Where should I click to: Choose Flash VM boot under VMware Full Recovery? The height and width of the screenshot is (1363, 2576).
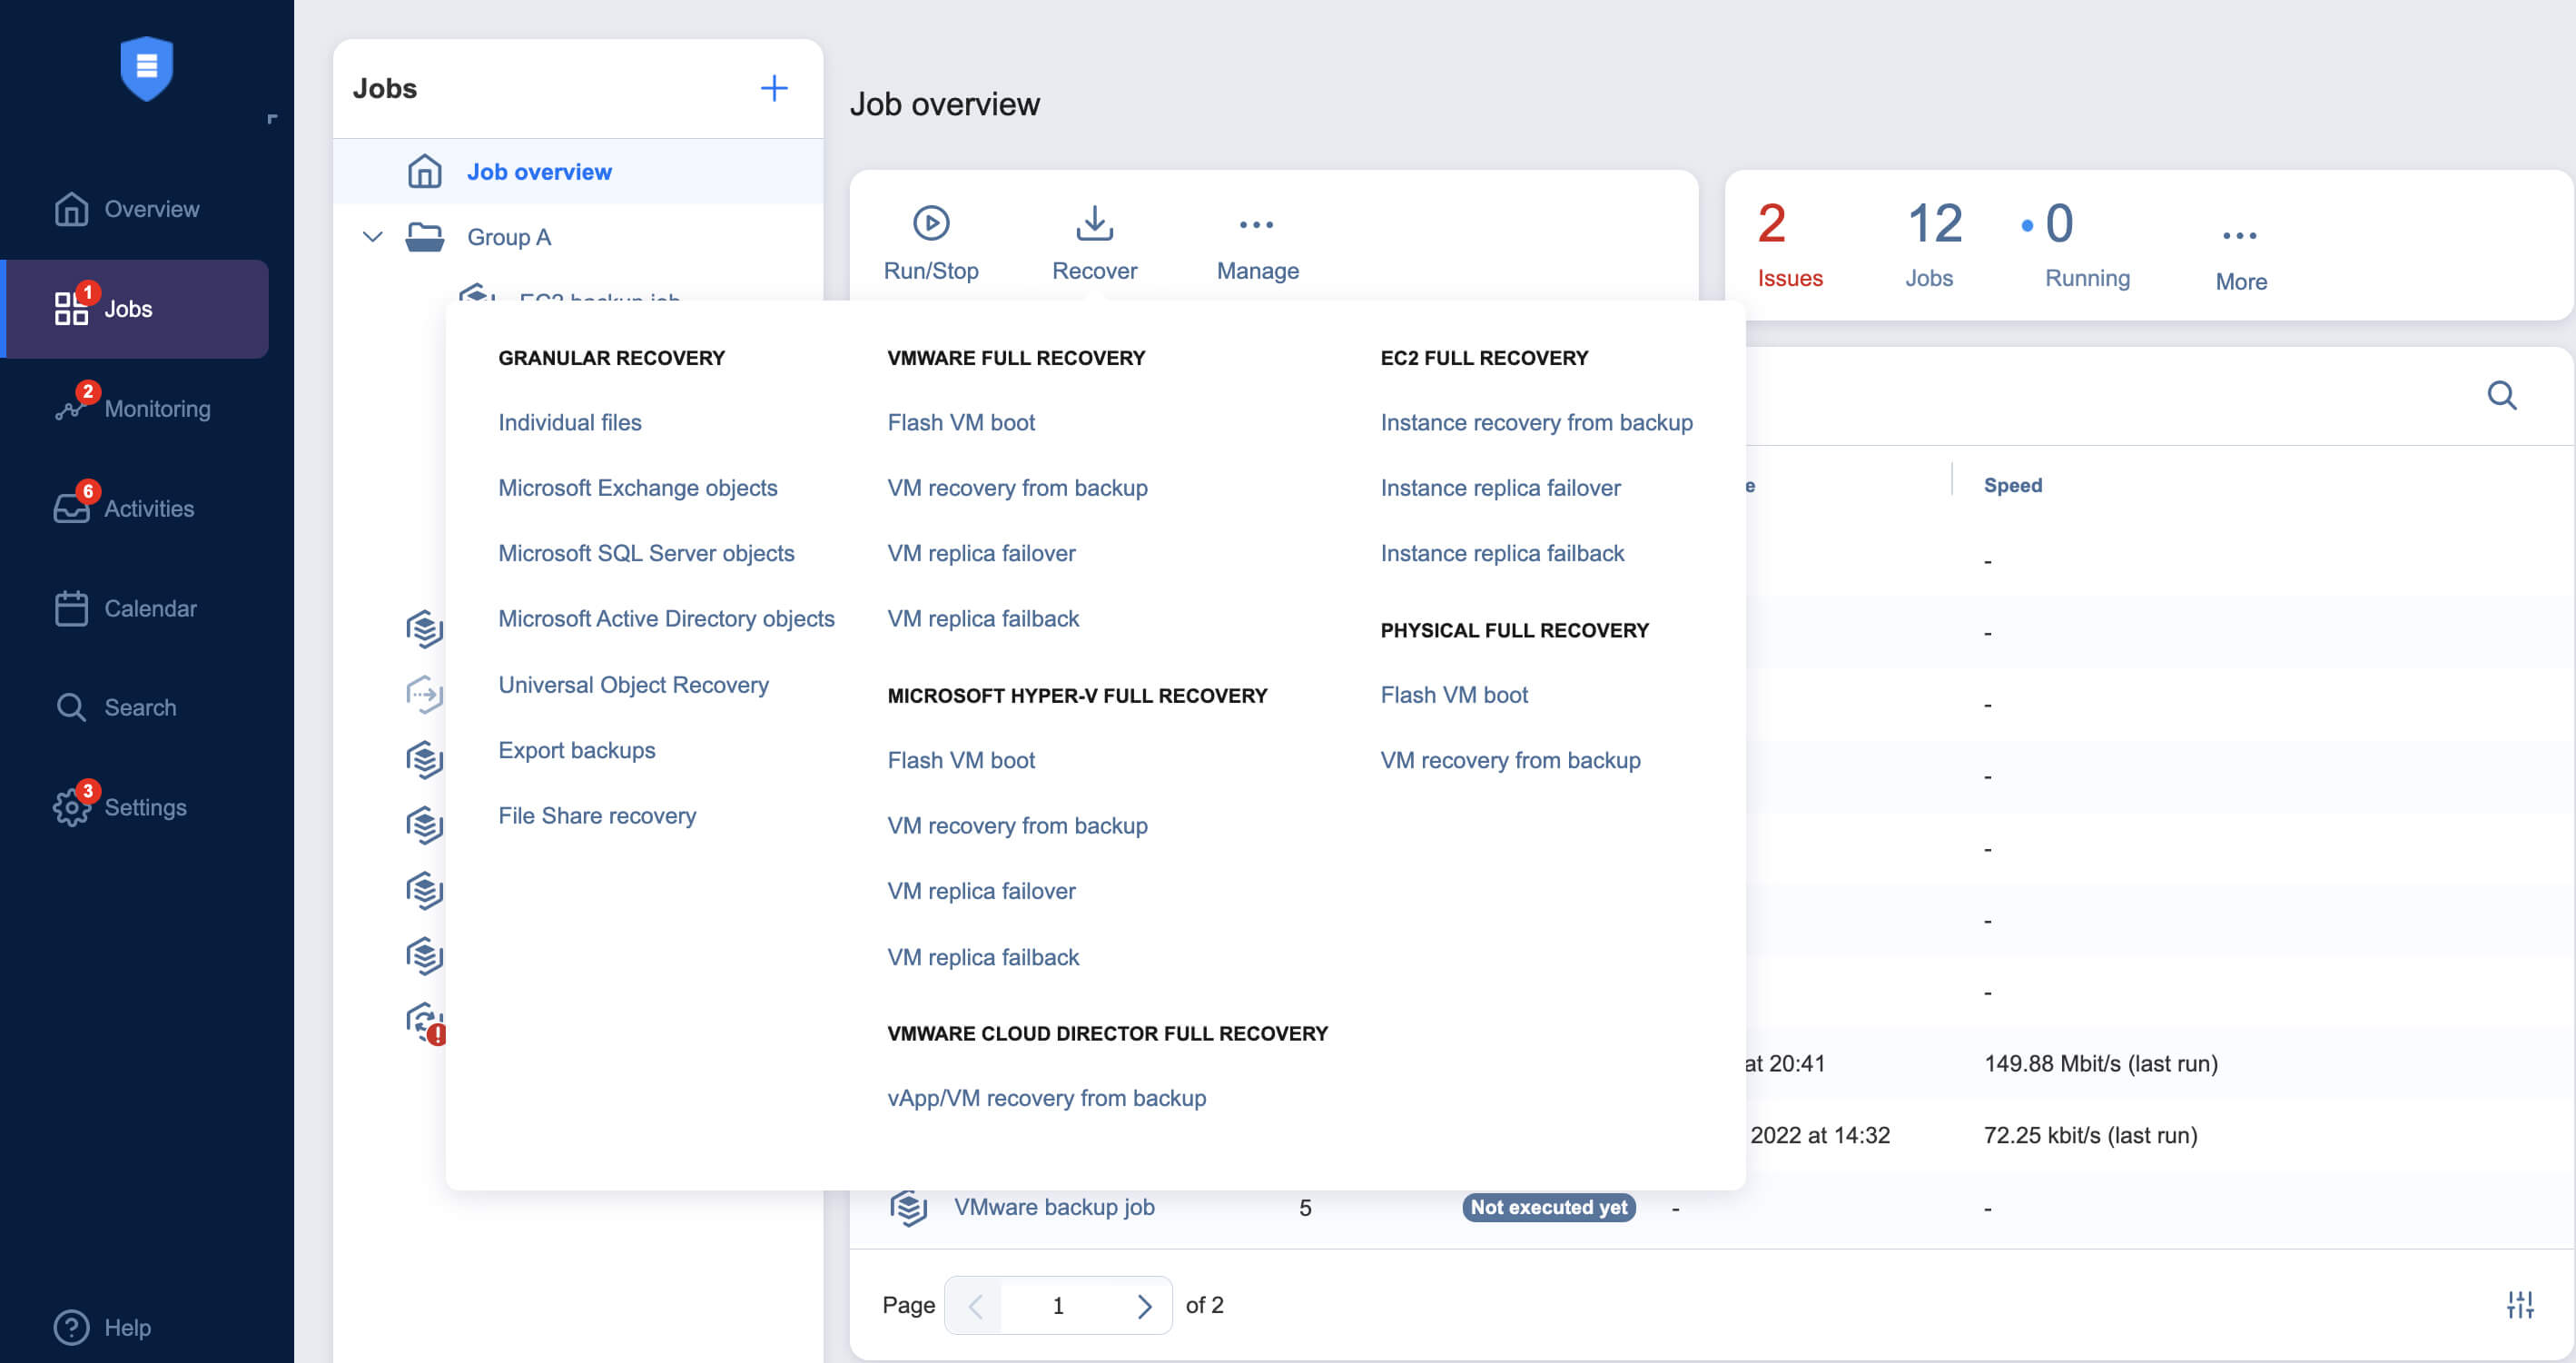961,422
